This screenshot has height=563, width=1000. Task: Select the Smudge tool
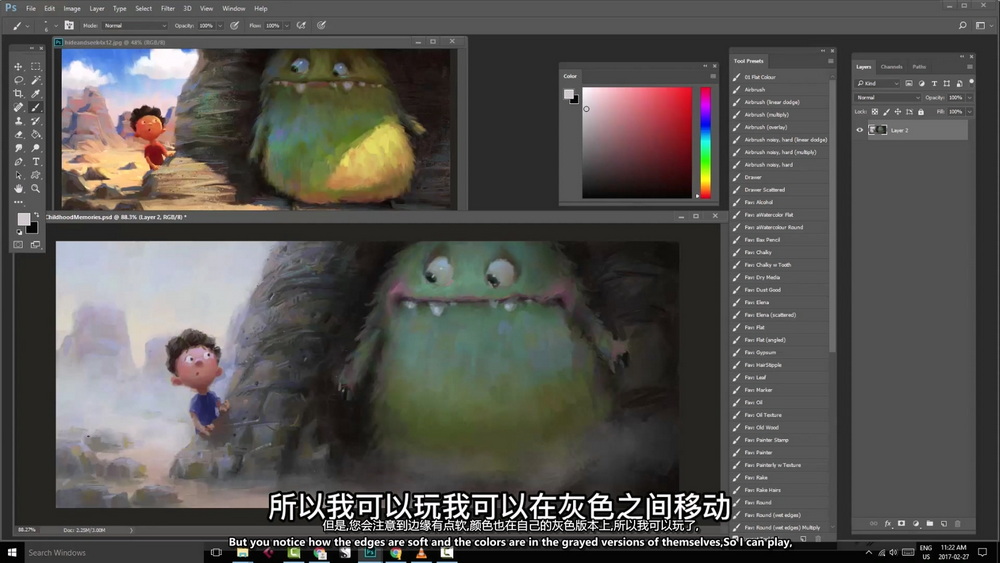tap(18, 148)
